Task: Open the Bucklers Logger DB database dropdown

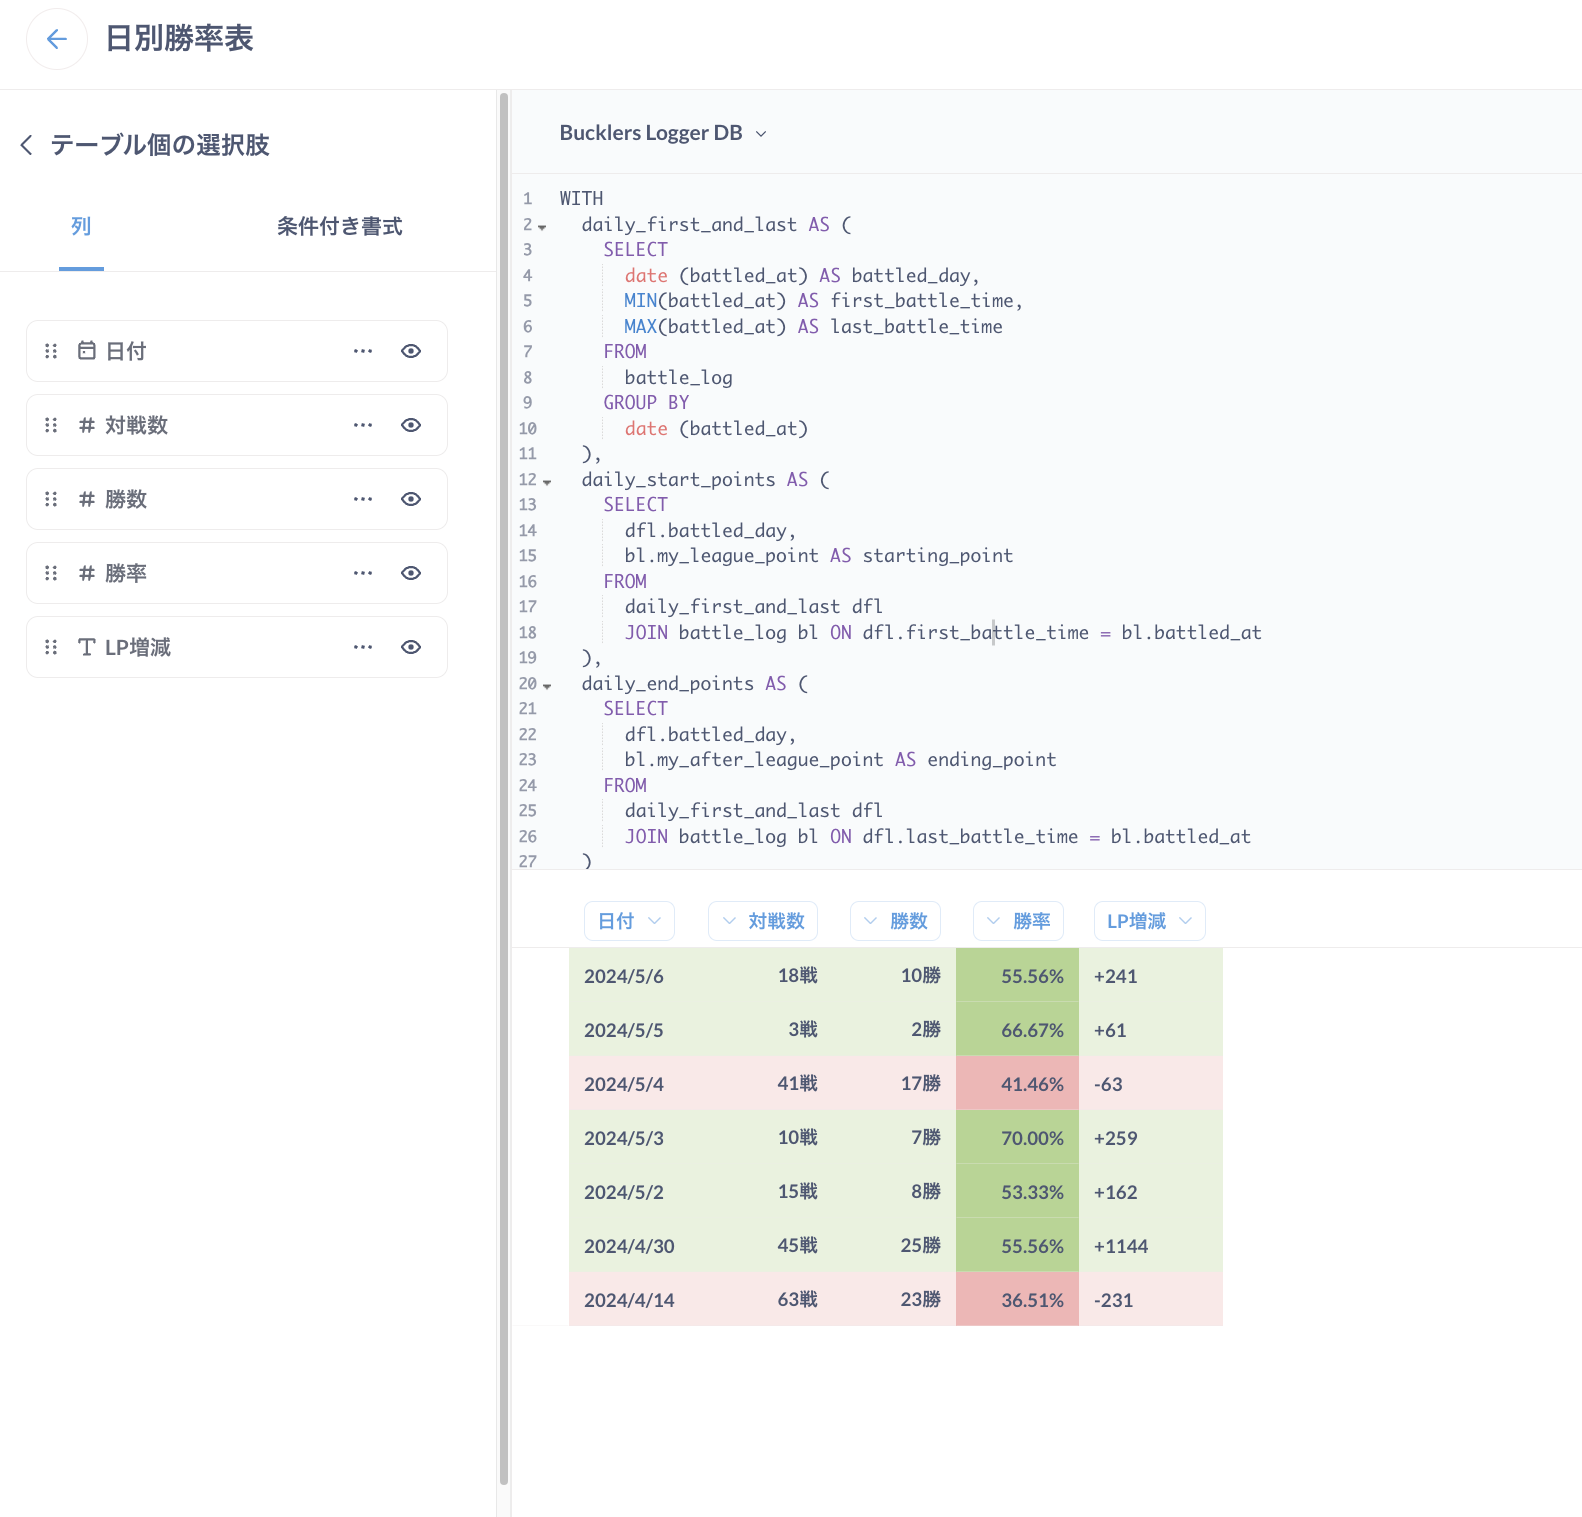Action: click(663, 133)
